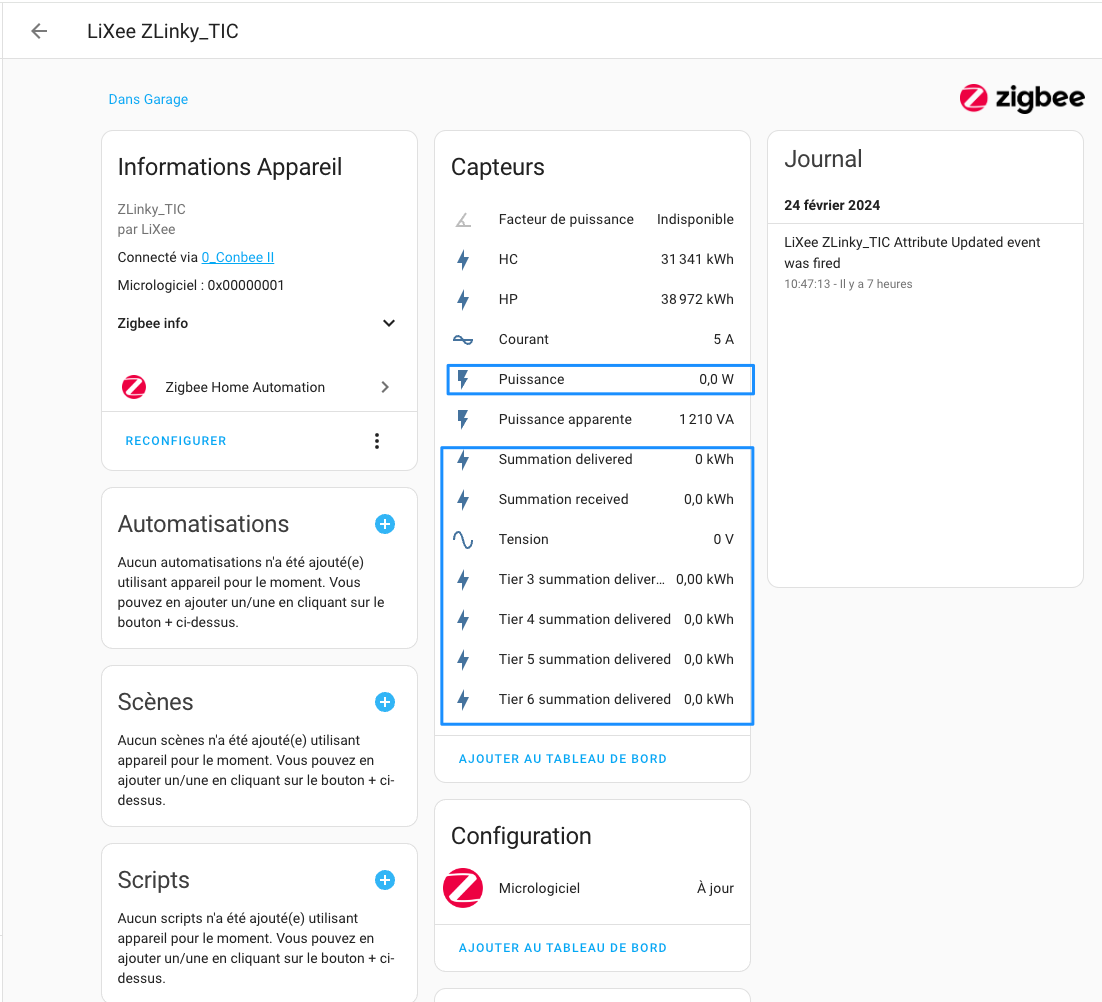Click the Puissance power icon
The height and width of the screenshot is (1002, 1102).
(x=463, y=380)
